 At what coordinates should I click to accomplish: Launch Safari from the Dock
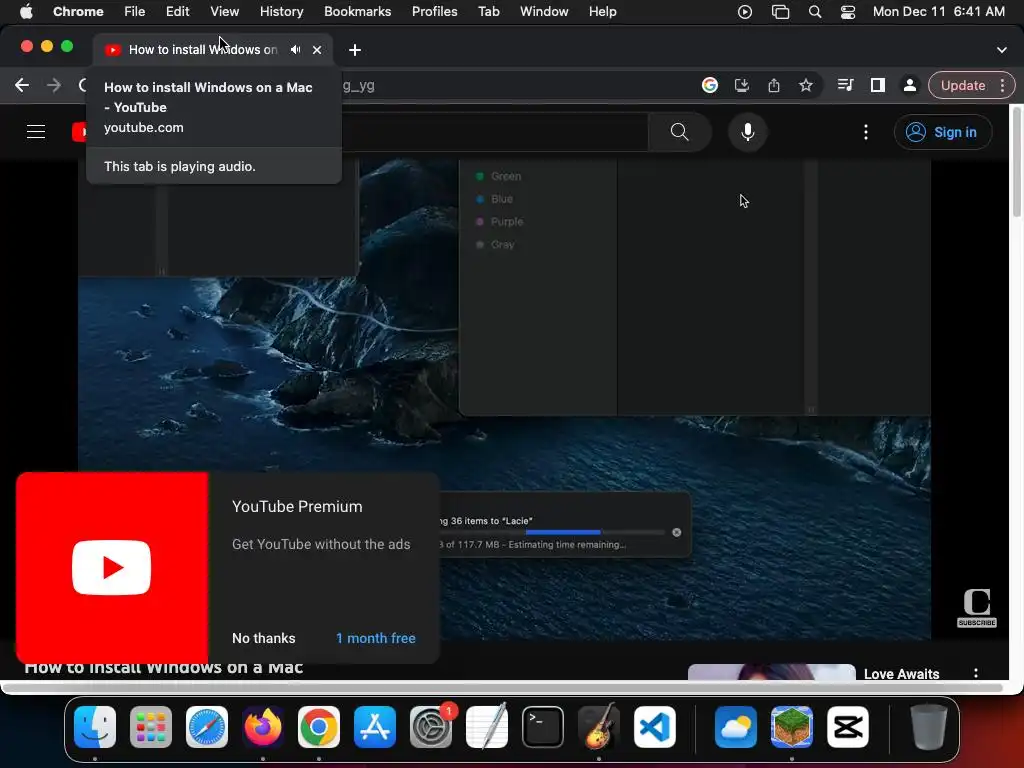coord(207,727)
